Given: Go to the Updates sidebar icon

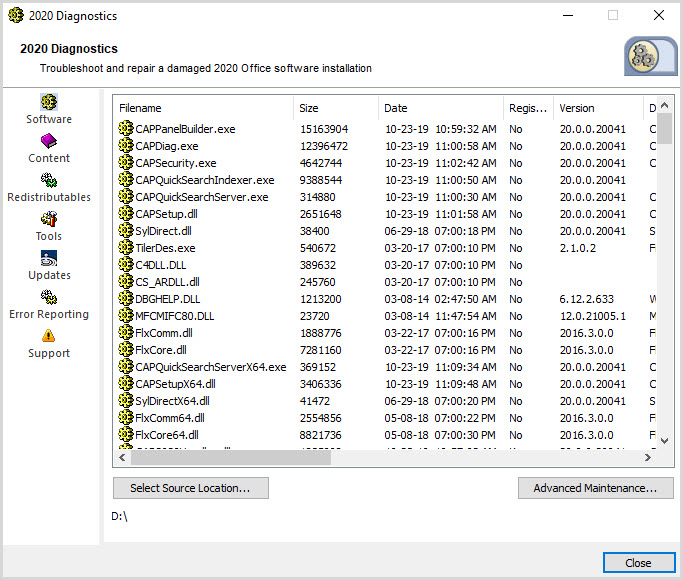Looking at the screenshot, I should [x=49, y=258].
